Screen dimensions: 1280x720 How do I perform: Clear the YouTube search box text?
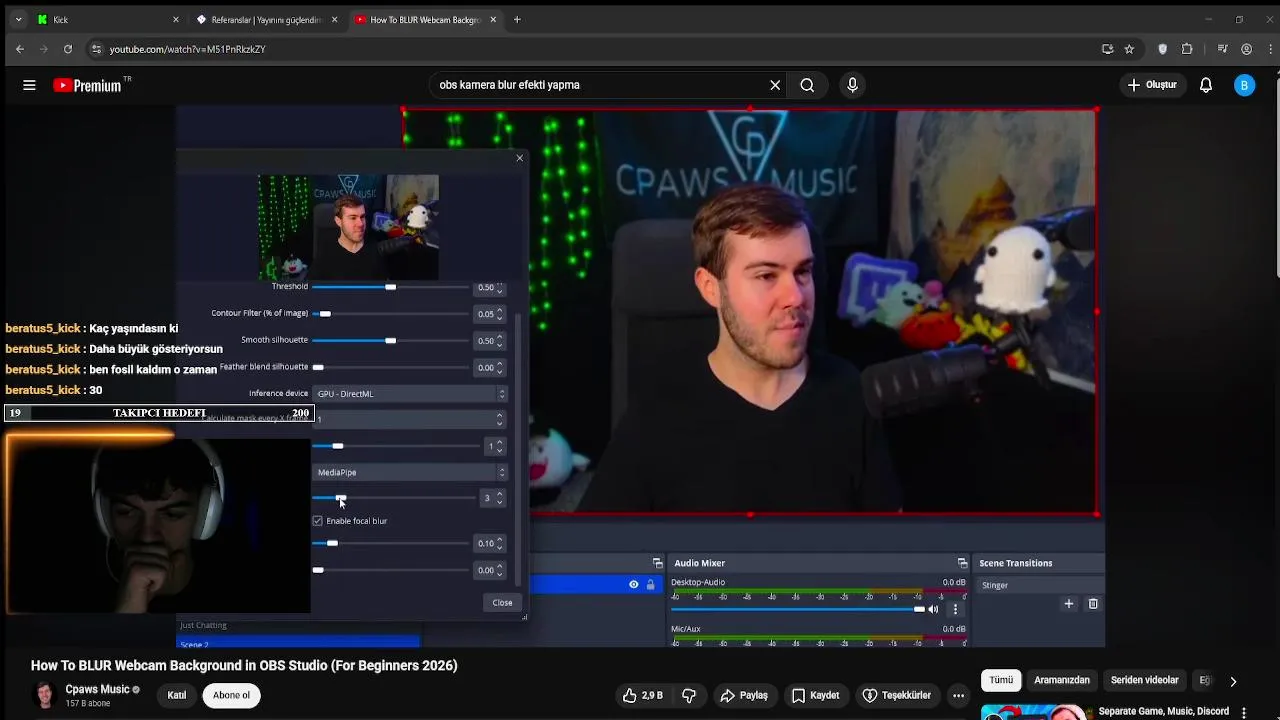[775, 85]
